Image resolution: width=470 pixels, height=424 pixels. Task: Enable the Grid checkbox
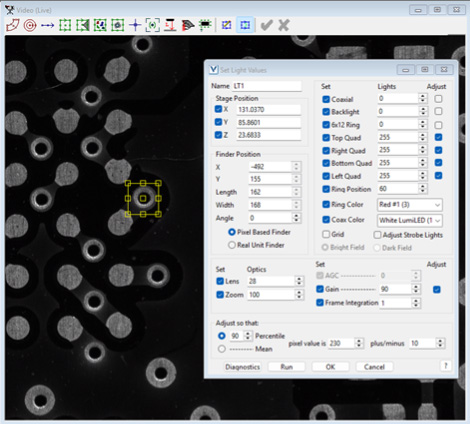point(326,234)
